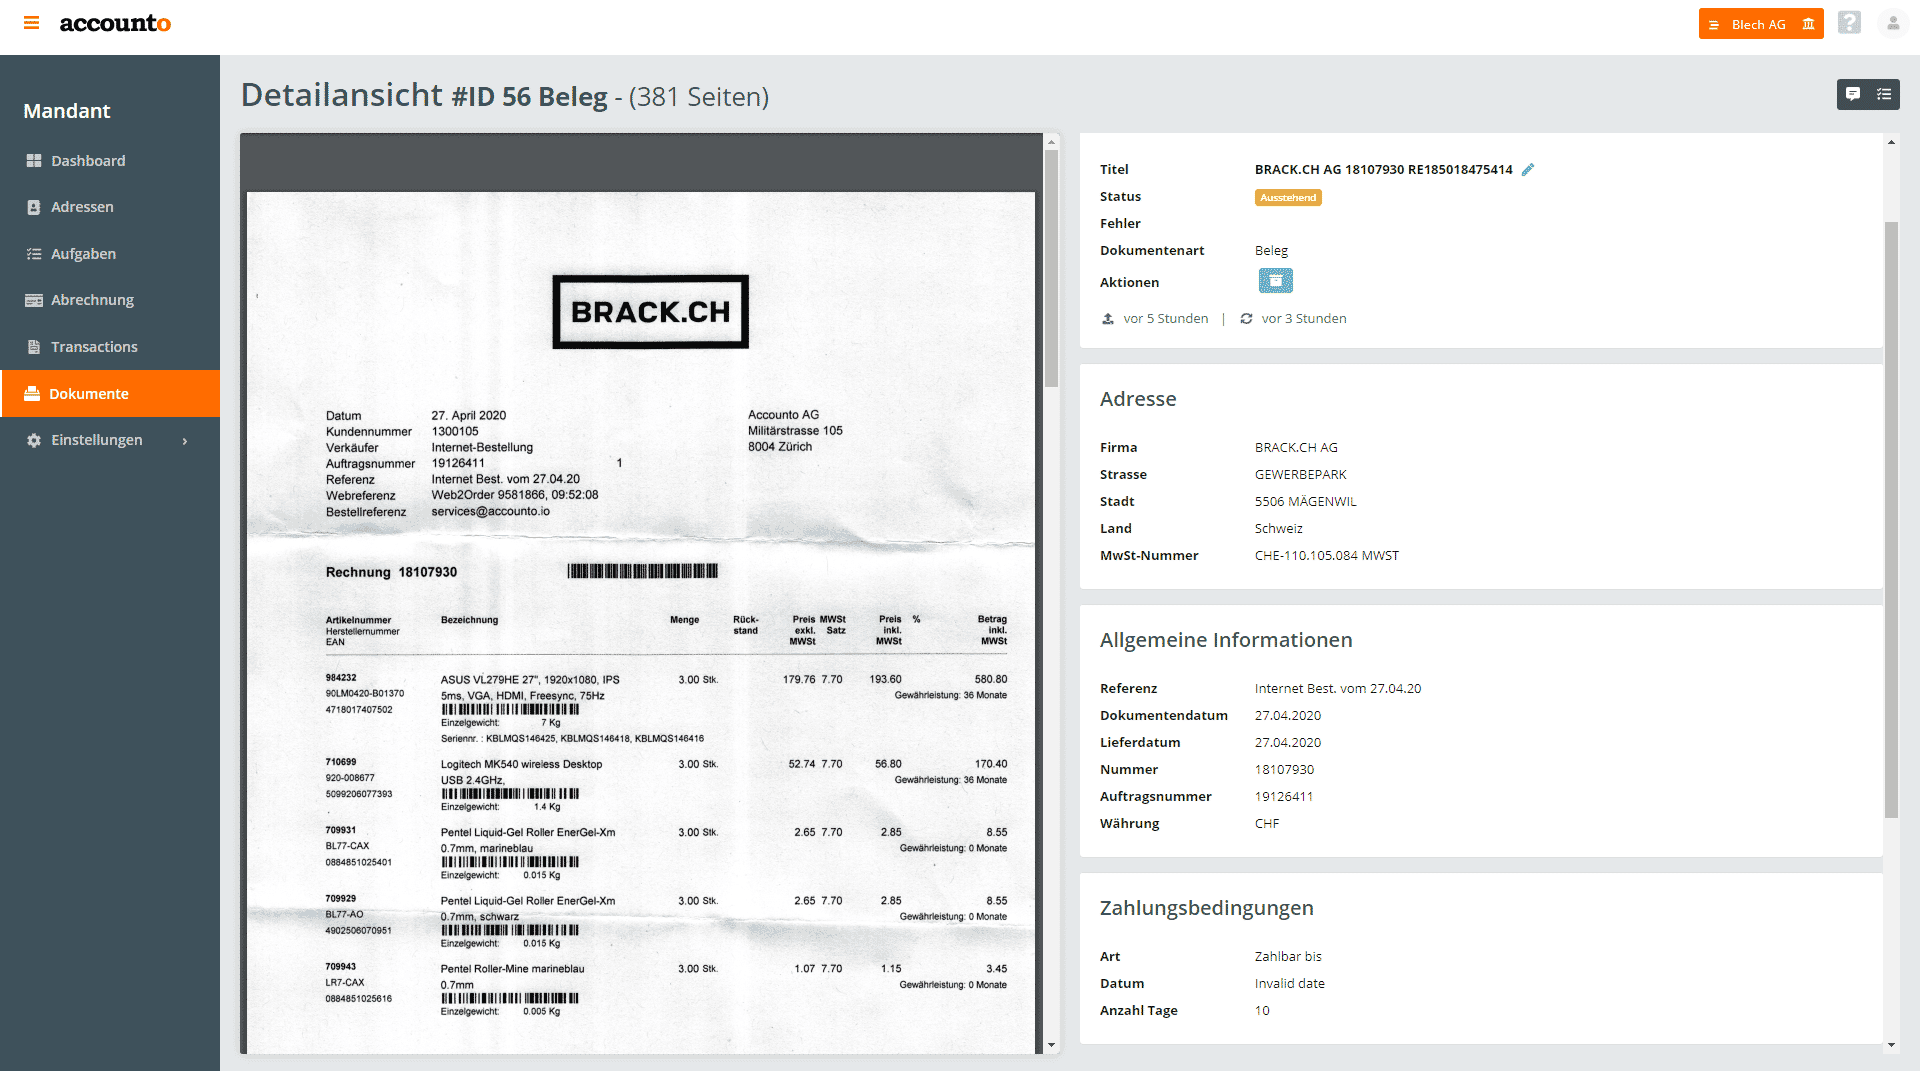Click the Ausstehend status badge
The height and width of the screenshot is (1071, 1920).
[x=1288, y=198]
